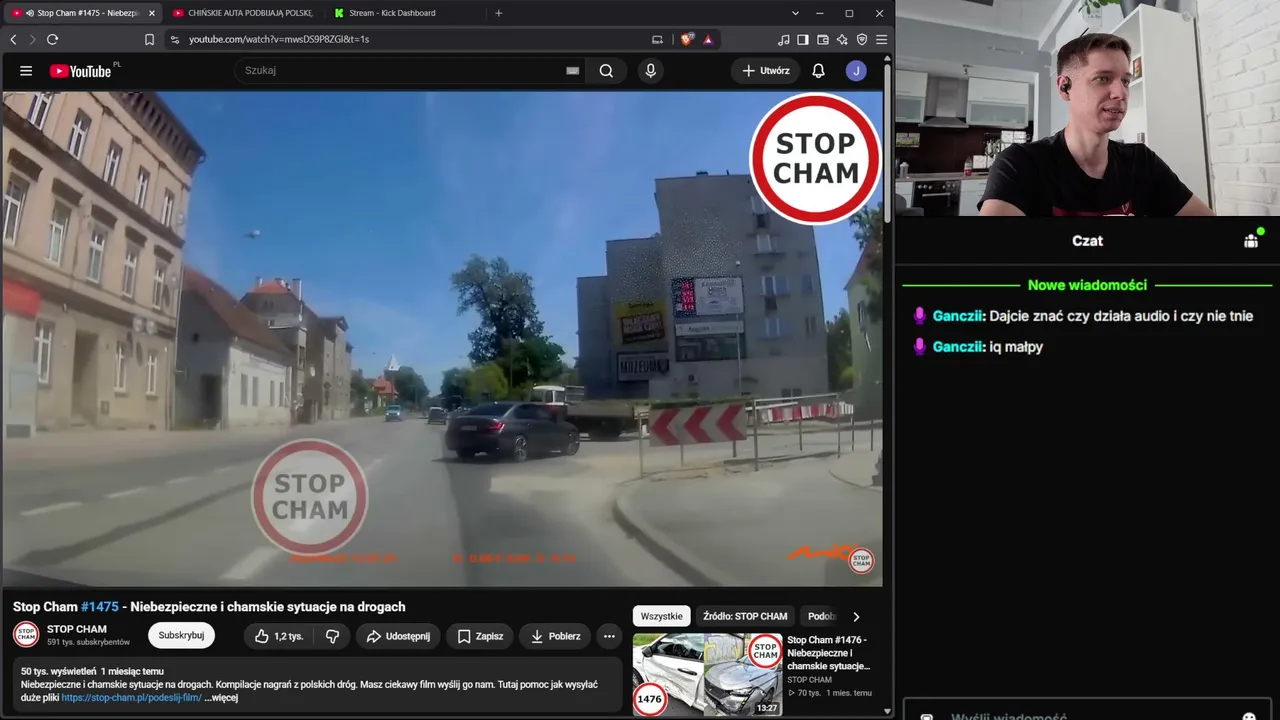The image size is (1280, 720).
Task: Toggle the browser sidebar panel
Action: tap(803, 39)
